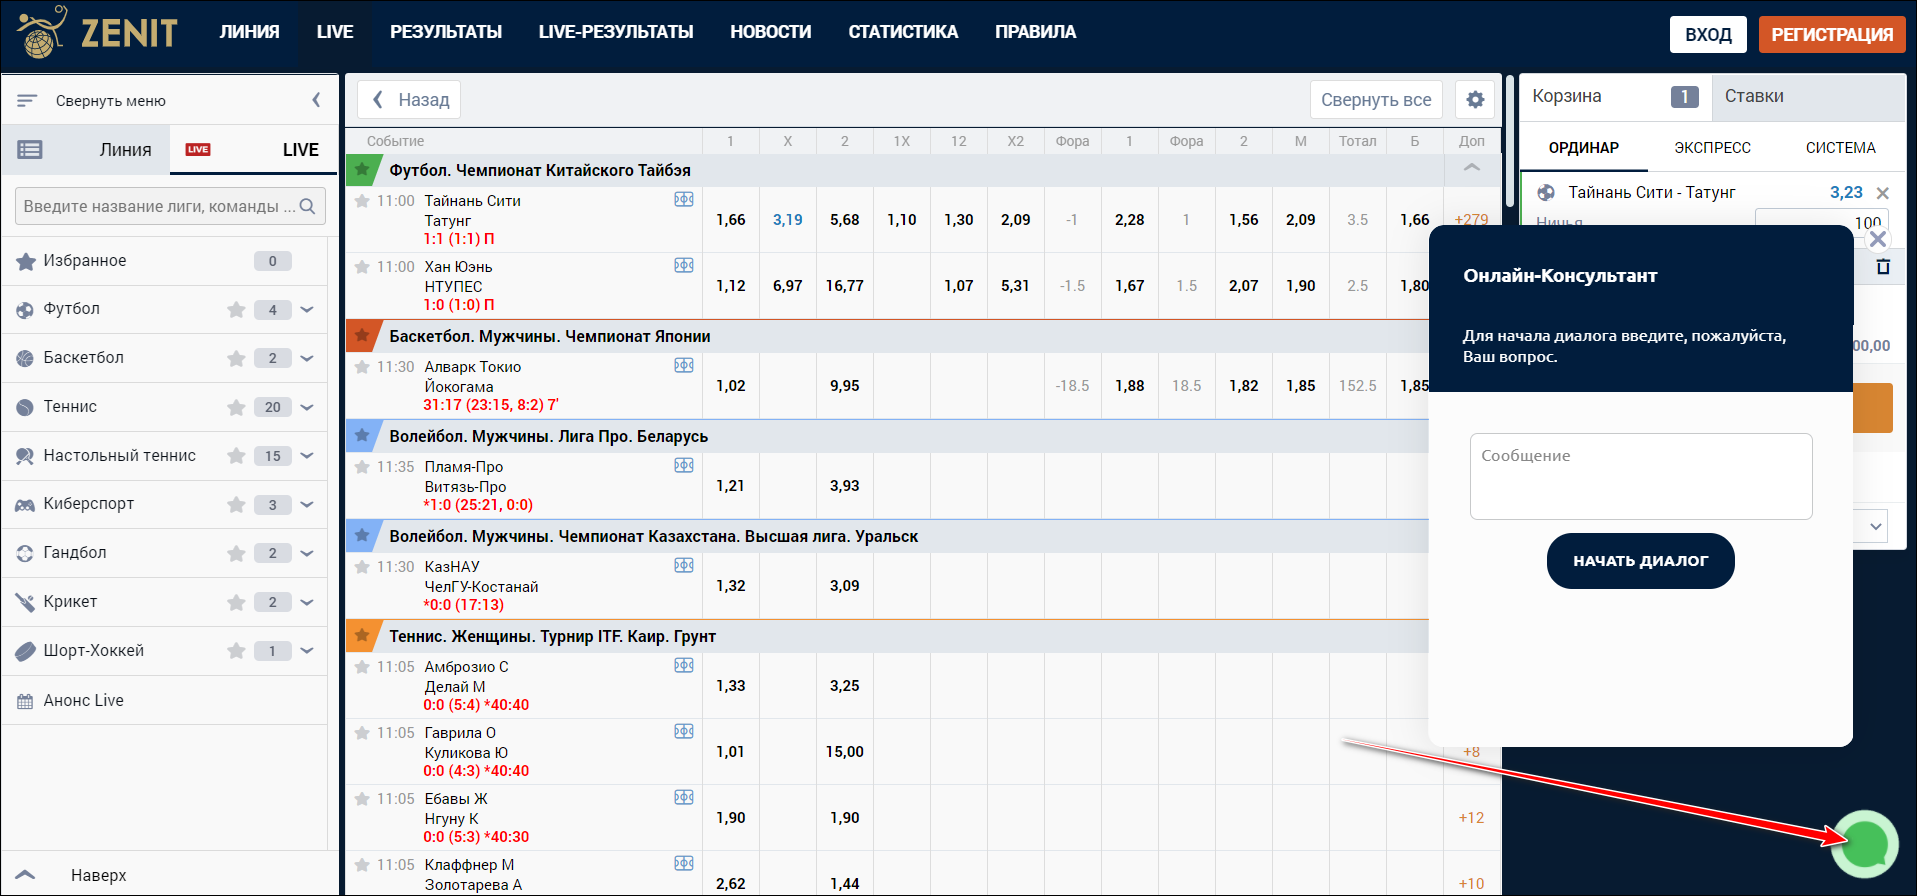Click the trash icon in the bet slip

coord(1883,267)
